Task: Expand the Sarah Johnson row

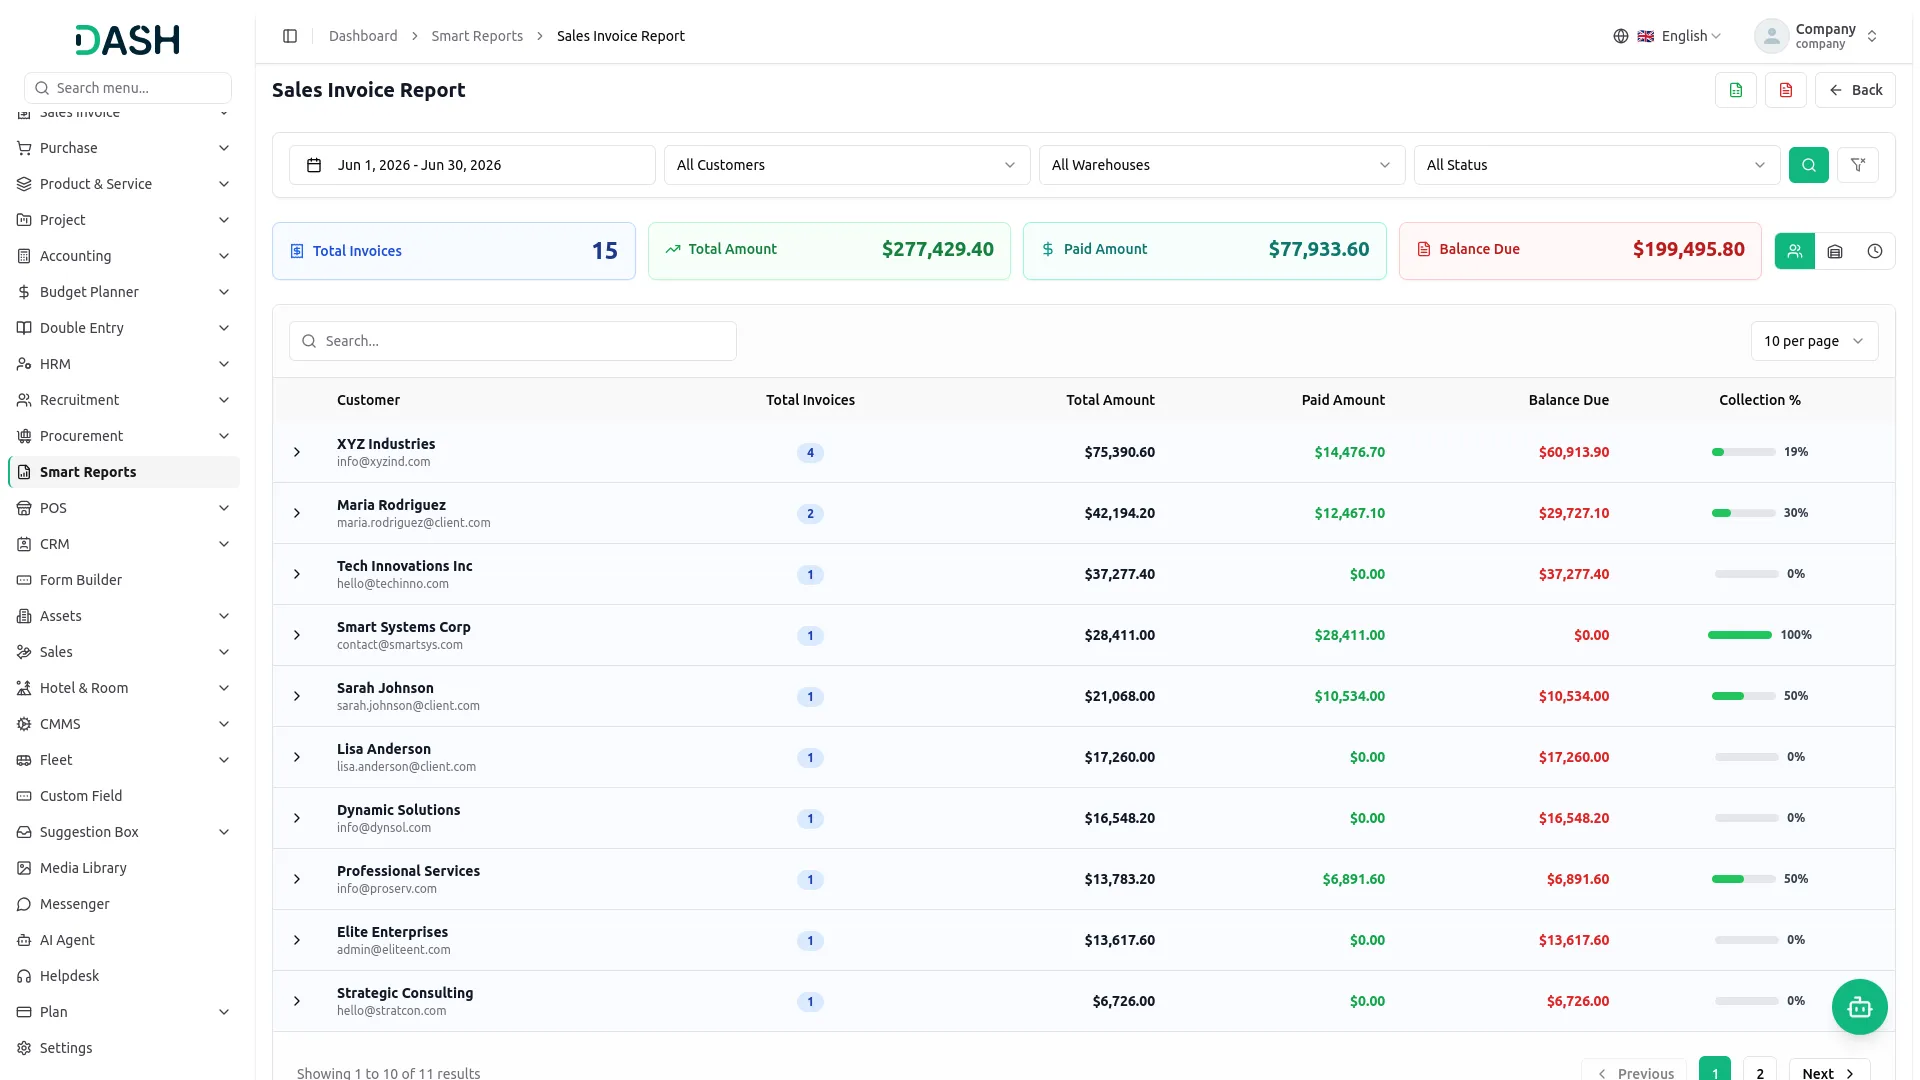Action: click(x=297, y=696)
